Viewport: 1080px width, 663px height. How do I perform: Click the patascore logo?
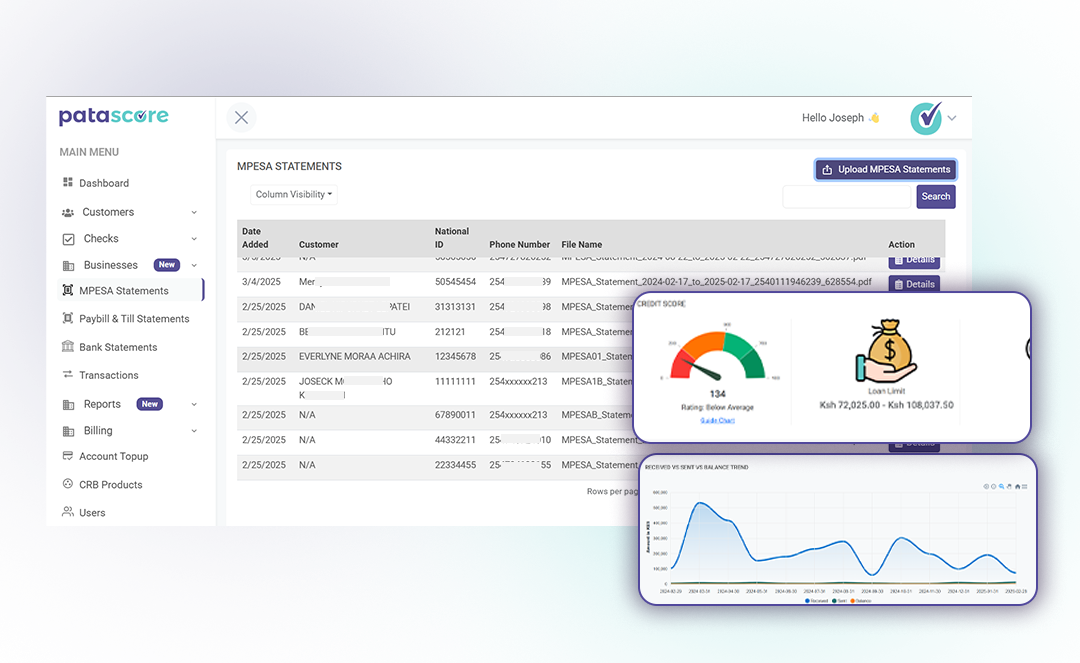click(x=114, y=116)
